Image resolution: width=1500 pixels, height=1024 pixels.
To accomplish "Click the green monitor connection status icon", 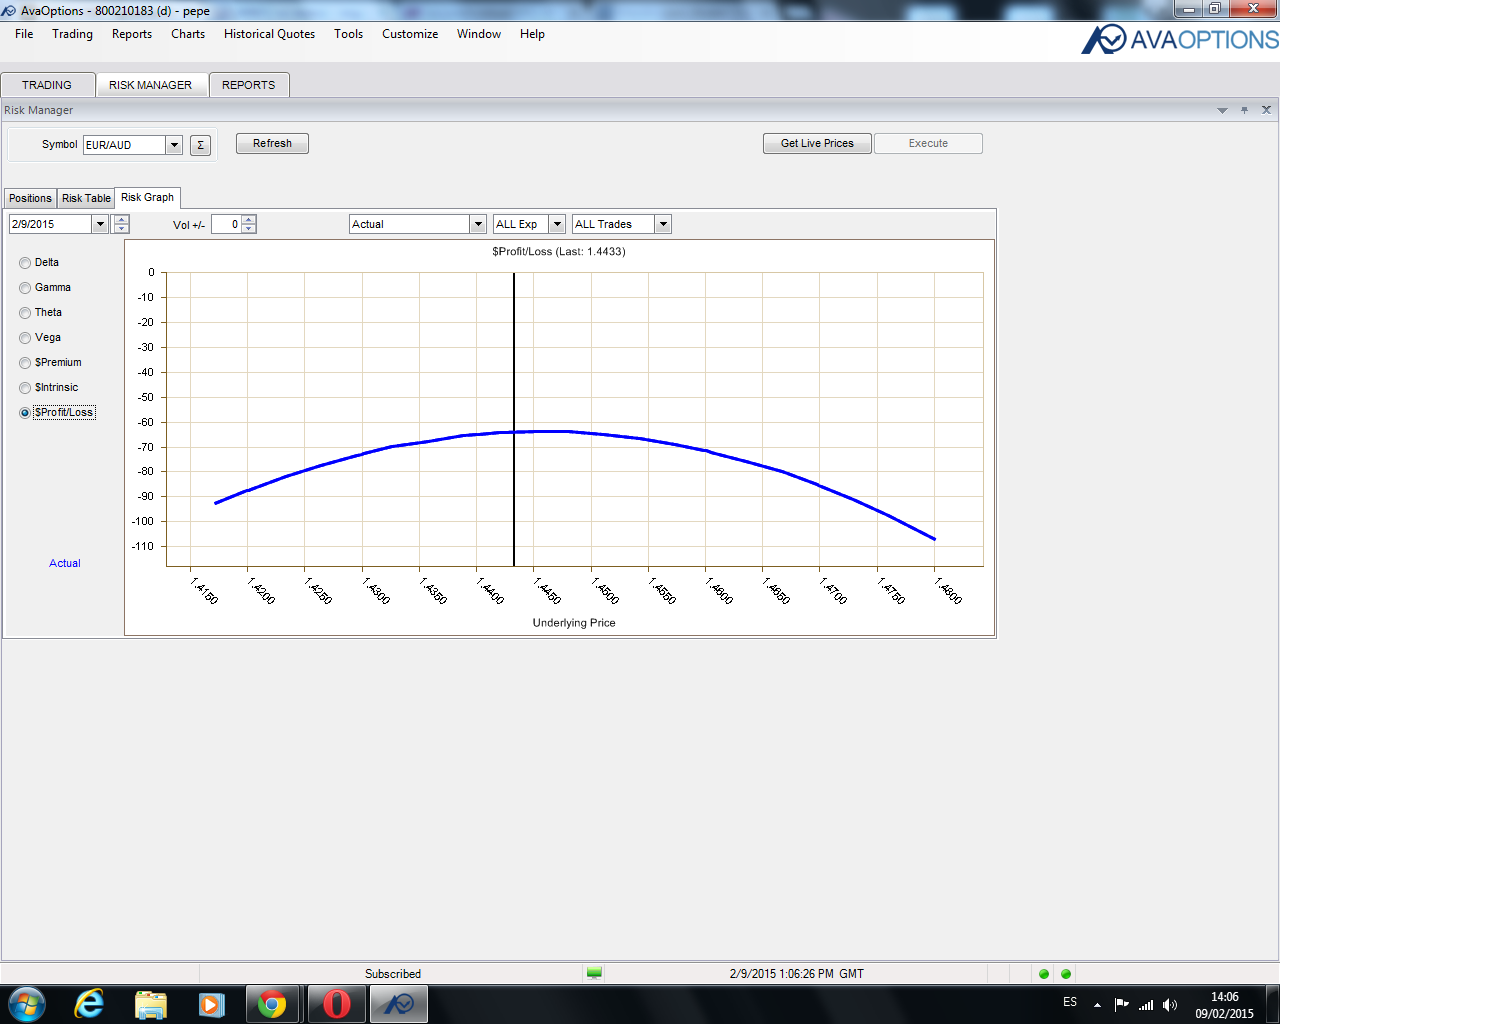I will click(594, 973).
